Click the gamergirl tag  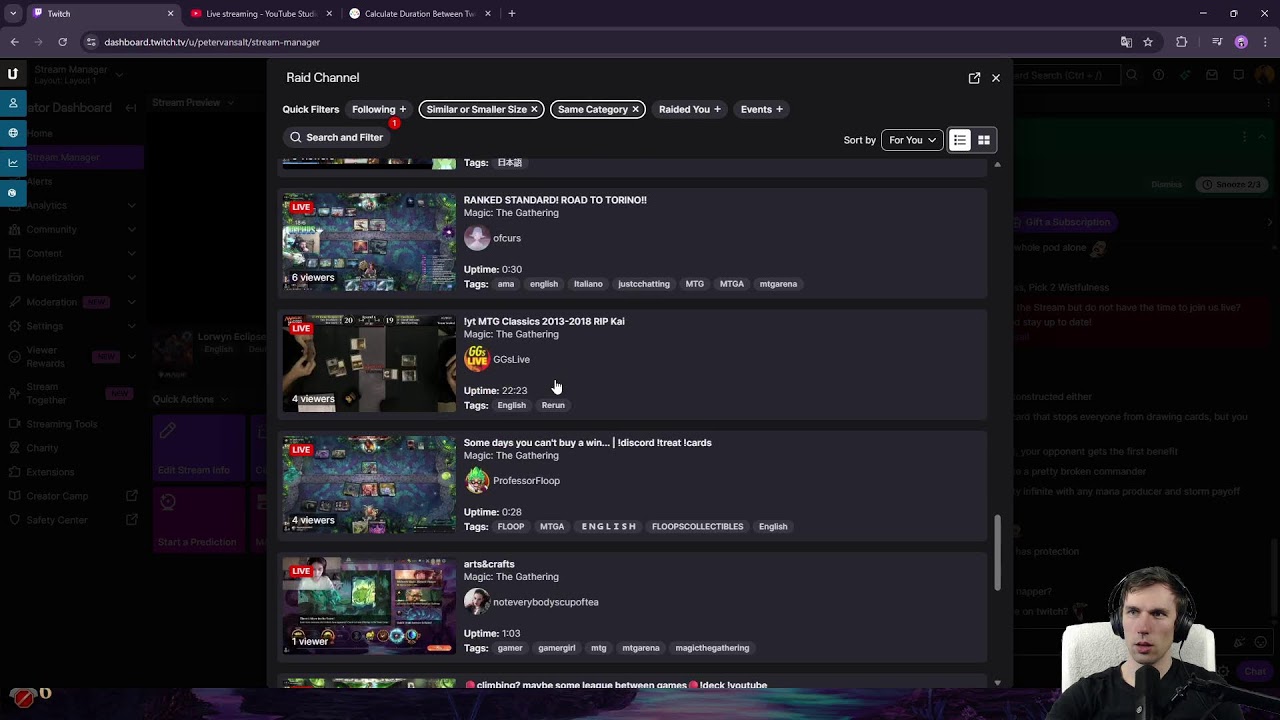[x=557, y=648]
